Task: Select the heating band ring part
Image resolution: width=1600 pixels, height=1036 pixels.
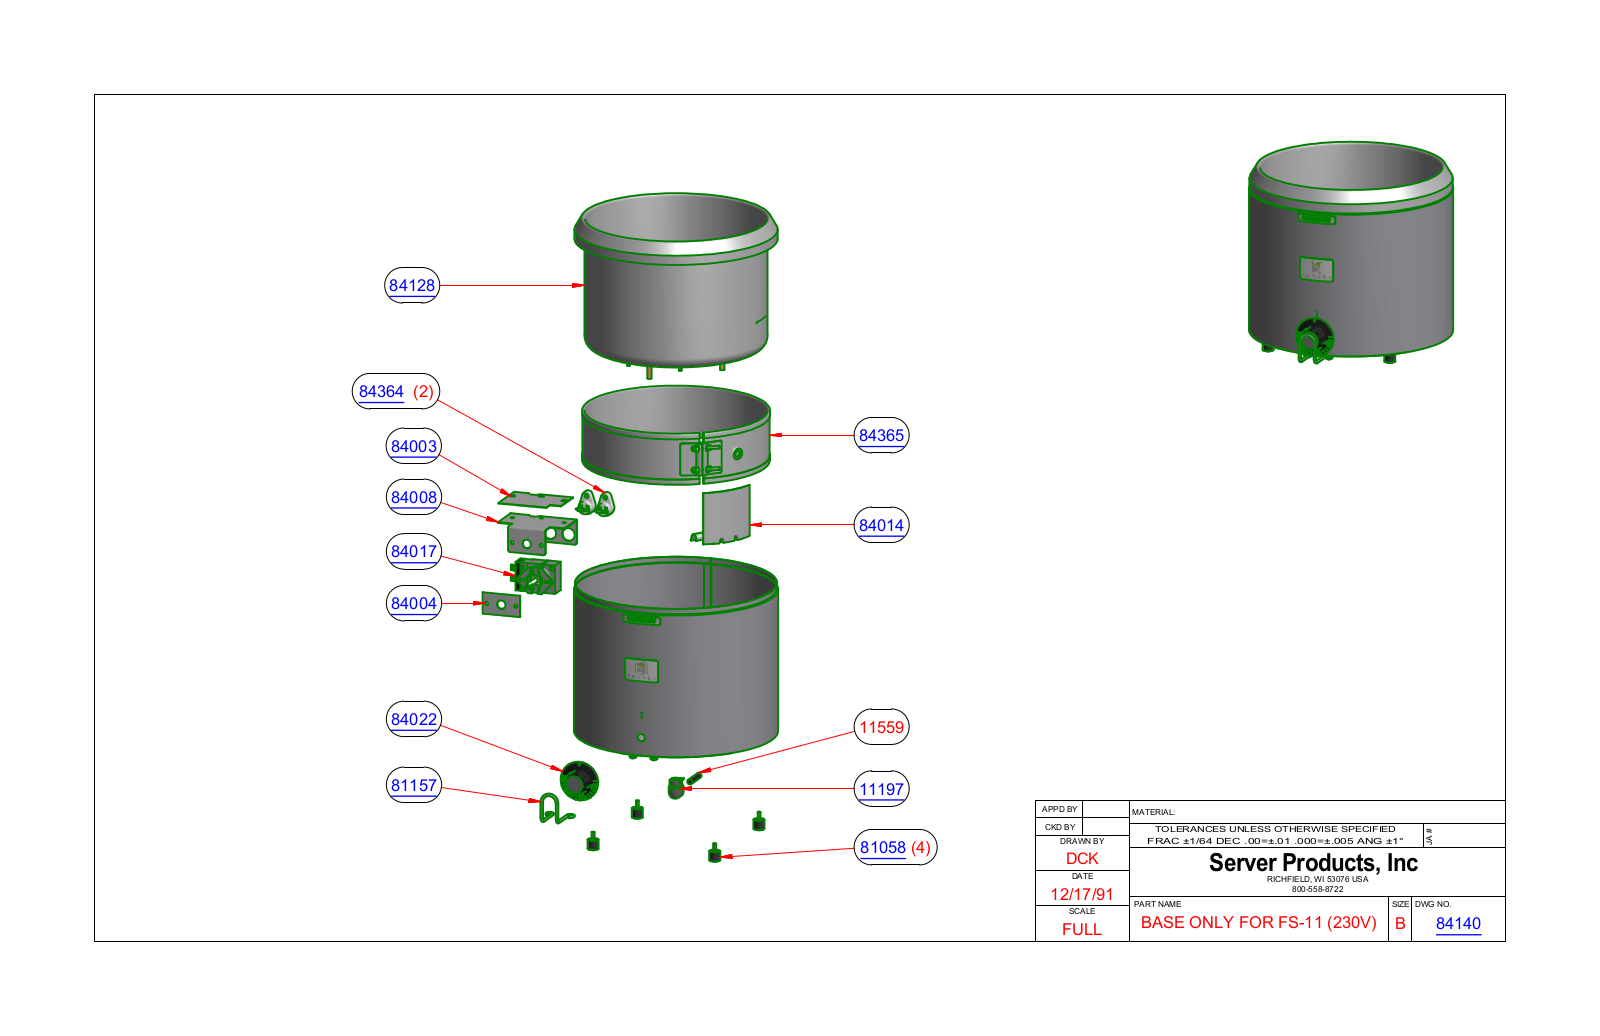Action: click(676, 435)
